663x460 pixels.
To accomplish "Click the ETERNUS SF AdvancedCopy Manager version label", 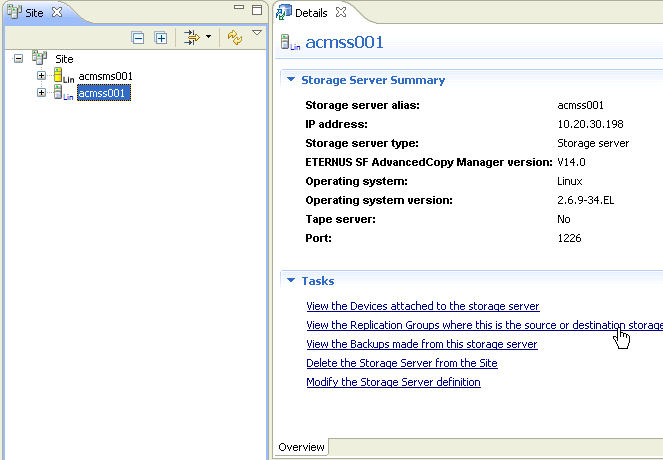I will click(429, 162).
